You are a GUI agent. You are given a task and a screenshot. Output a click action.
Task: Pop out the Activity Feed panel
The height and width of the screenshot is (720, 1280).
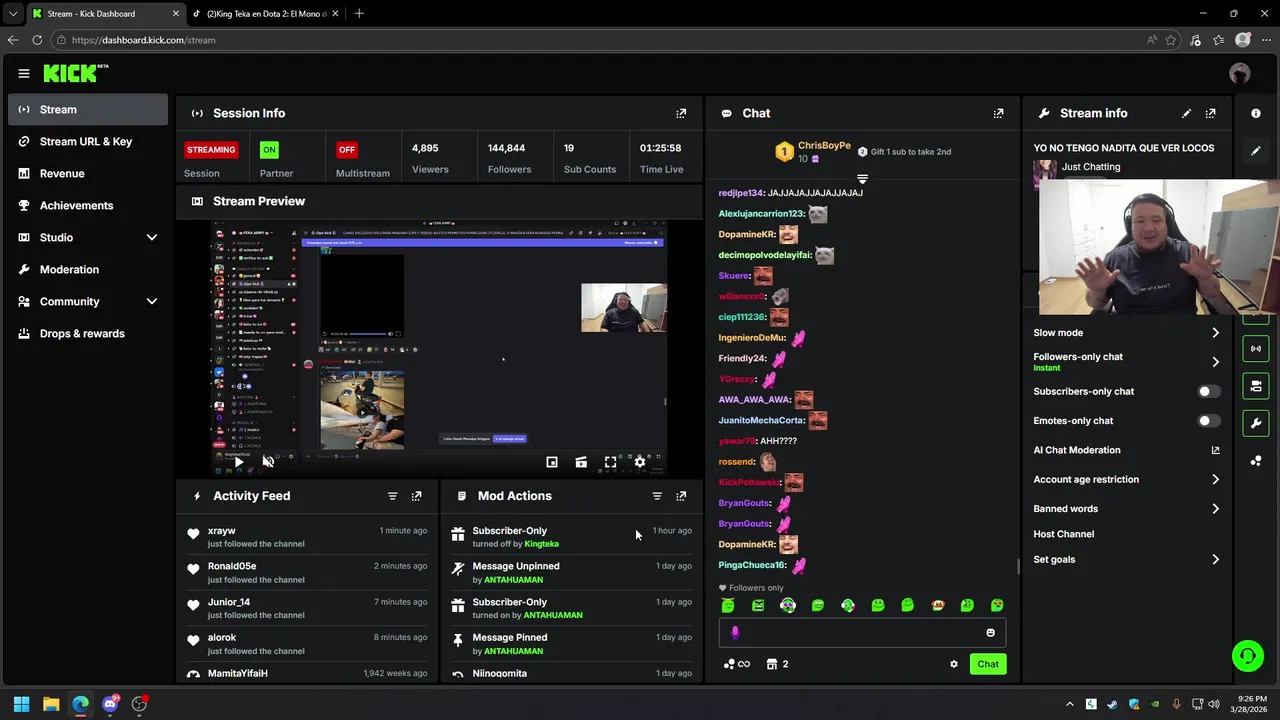coord(417,496)
